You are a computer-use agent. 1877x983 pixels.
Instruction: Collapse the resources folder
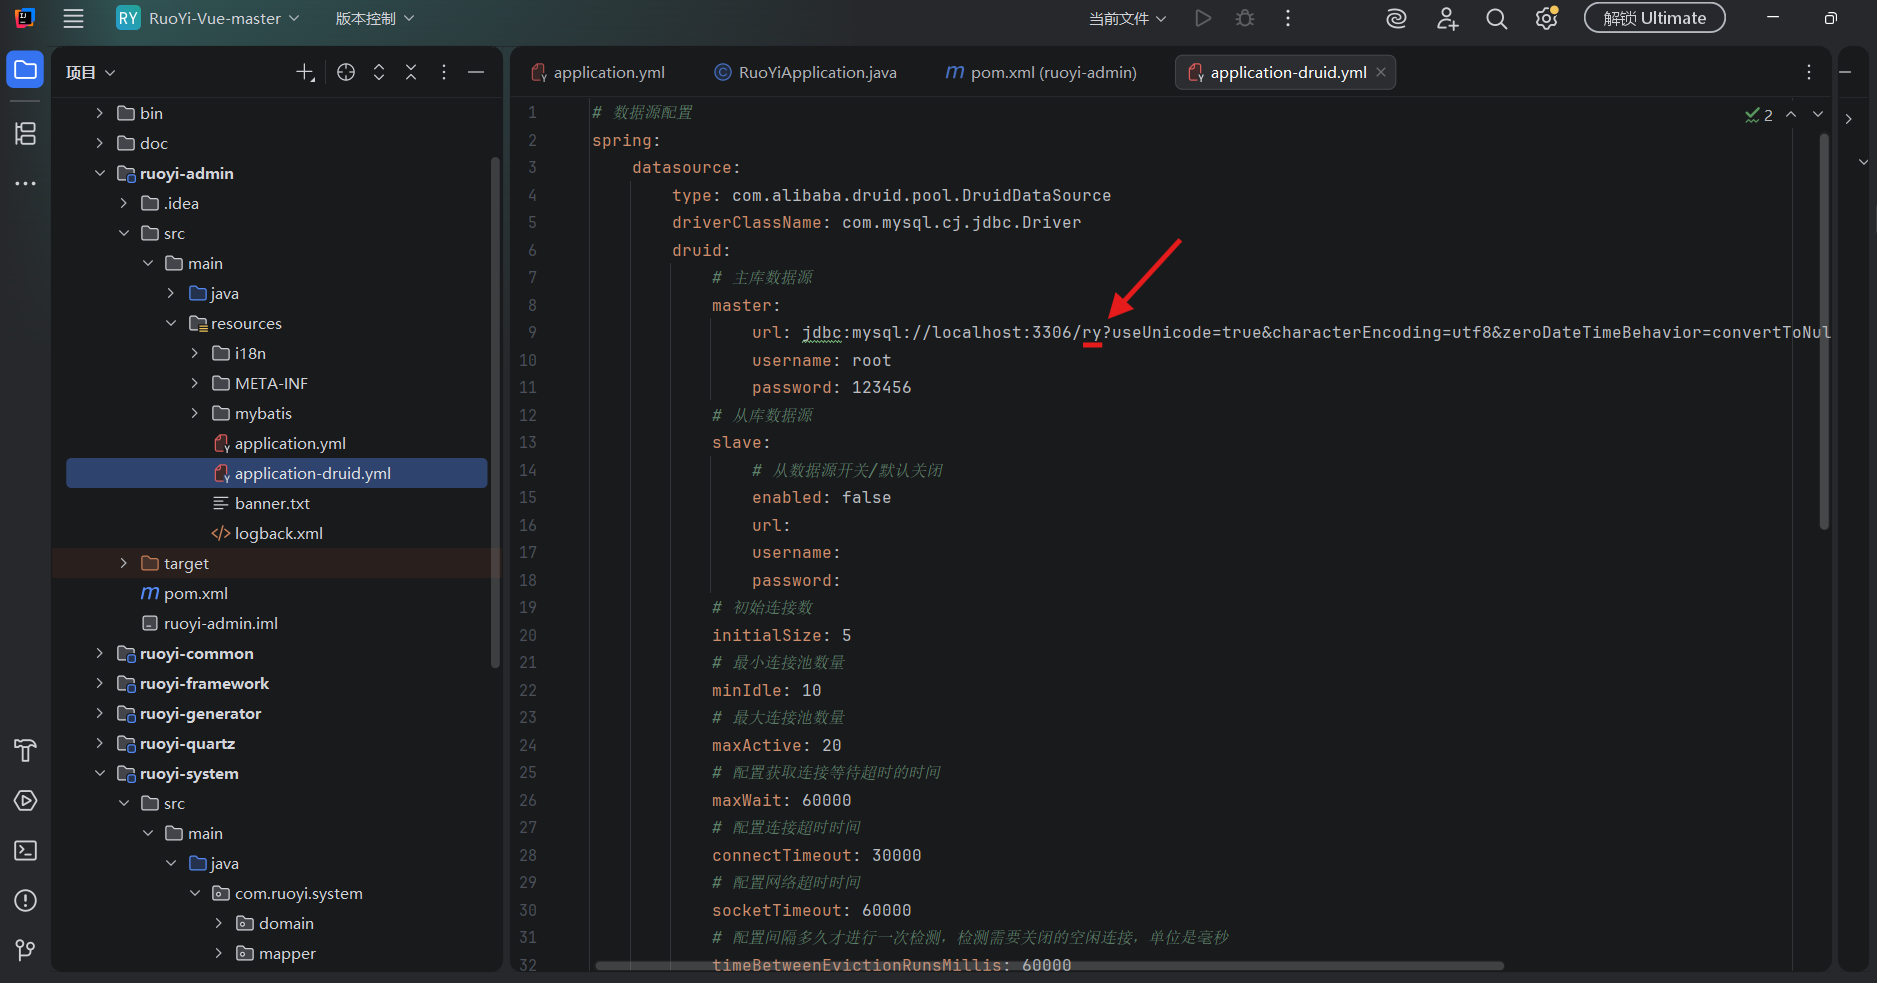171,323
